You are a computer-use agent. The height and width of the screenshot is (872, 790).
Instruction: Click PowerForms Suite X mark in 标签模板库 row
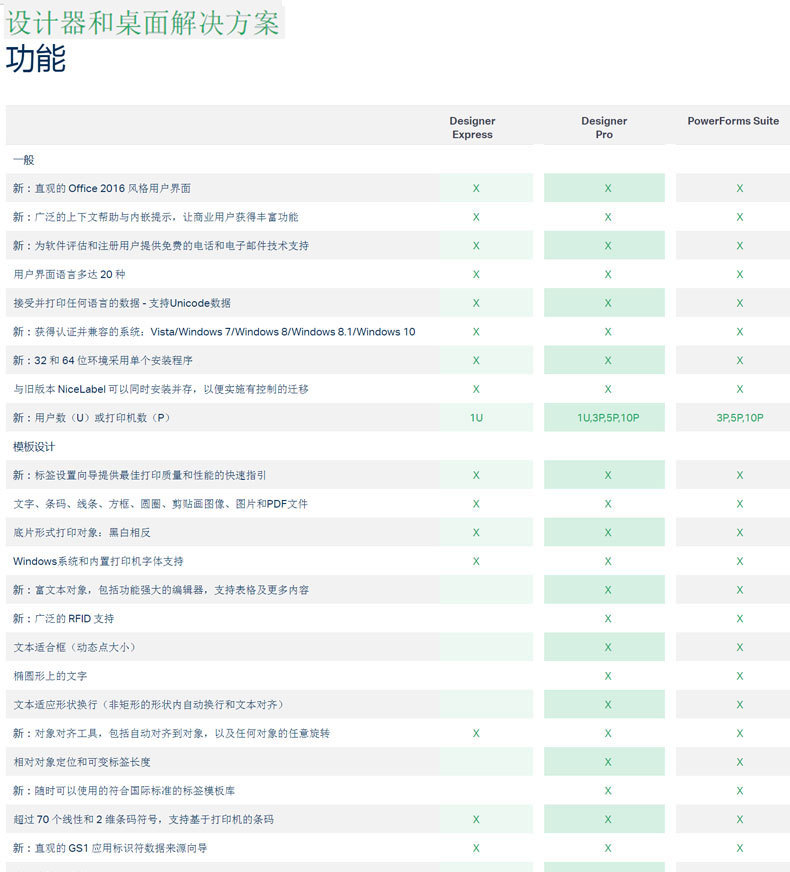739,791
